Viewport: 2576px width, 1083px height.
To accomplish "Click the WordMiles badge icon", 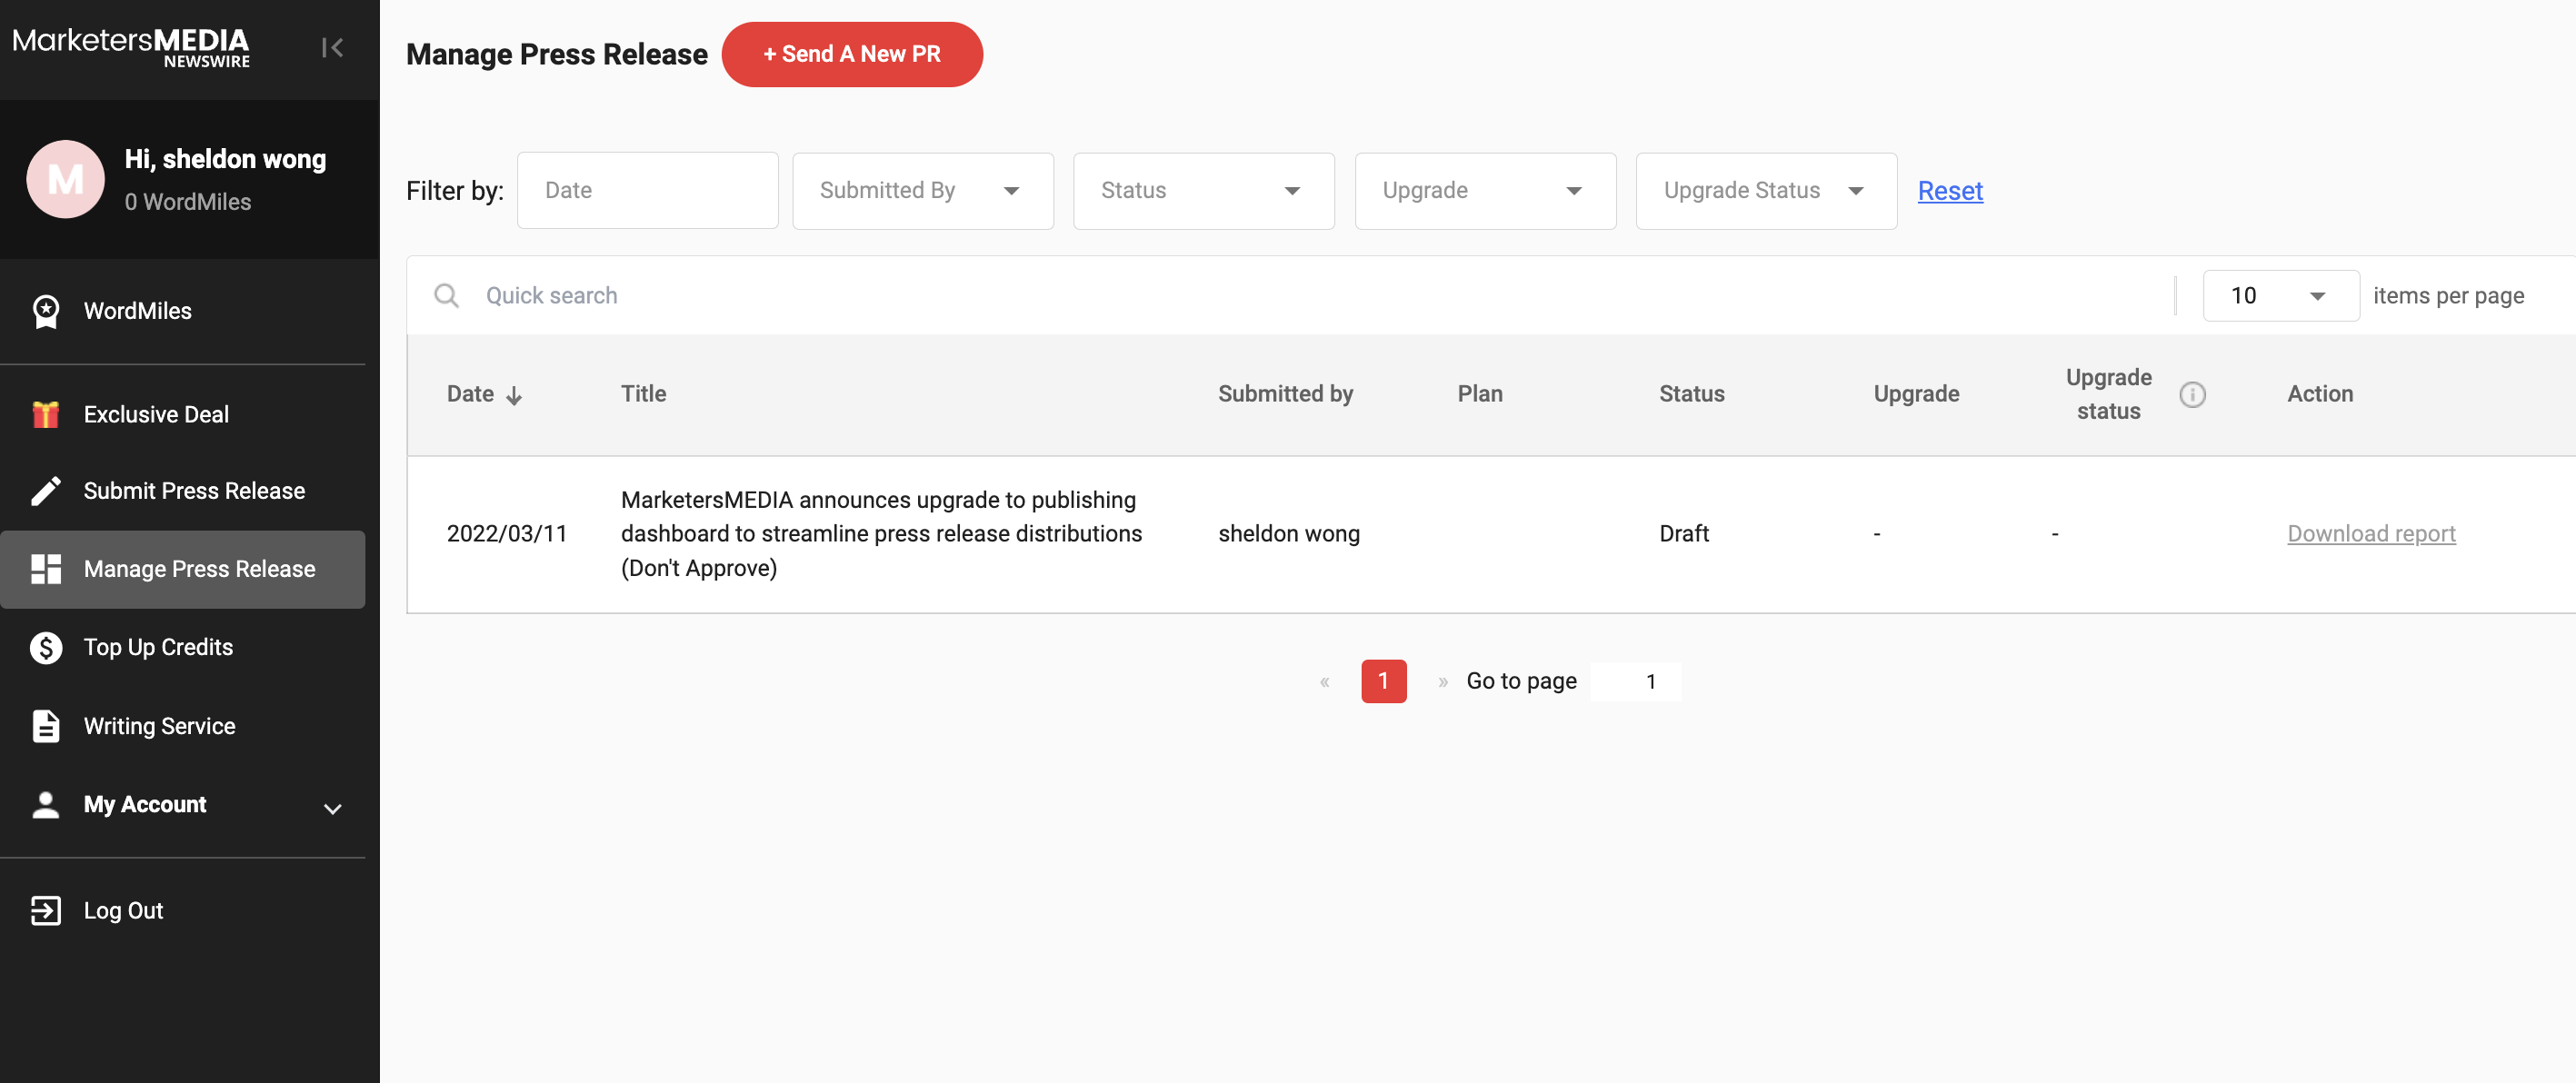I will (46, 311).
